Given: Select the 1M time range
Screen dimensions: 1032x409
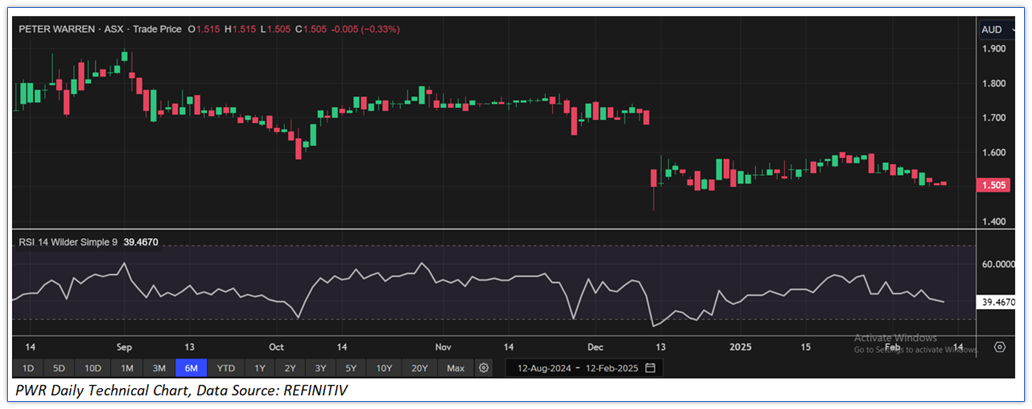Looking at the screenshot, I should [x=127, y=368].
